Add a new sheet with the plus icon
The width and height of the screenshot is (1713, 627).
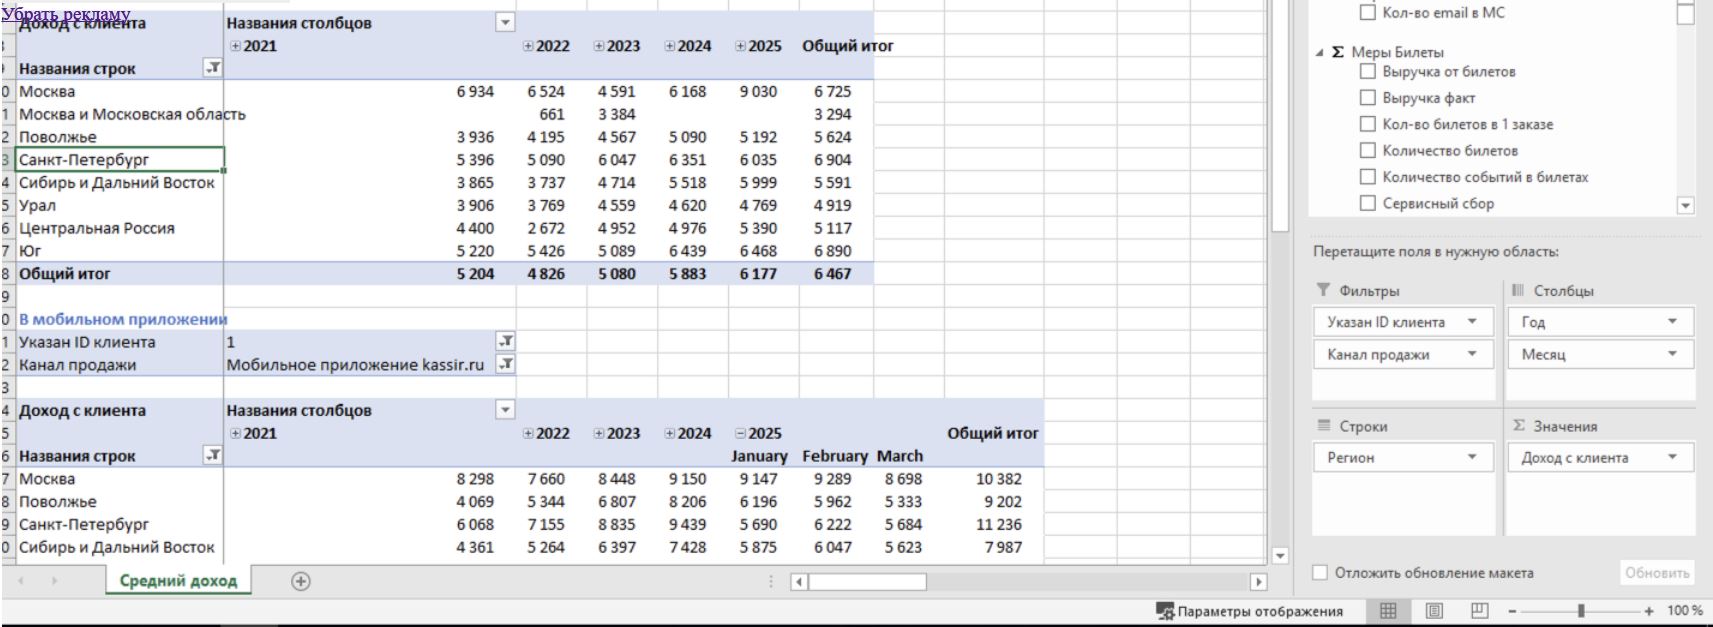(300, 581)
